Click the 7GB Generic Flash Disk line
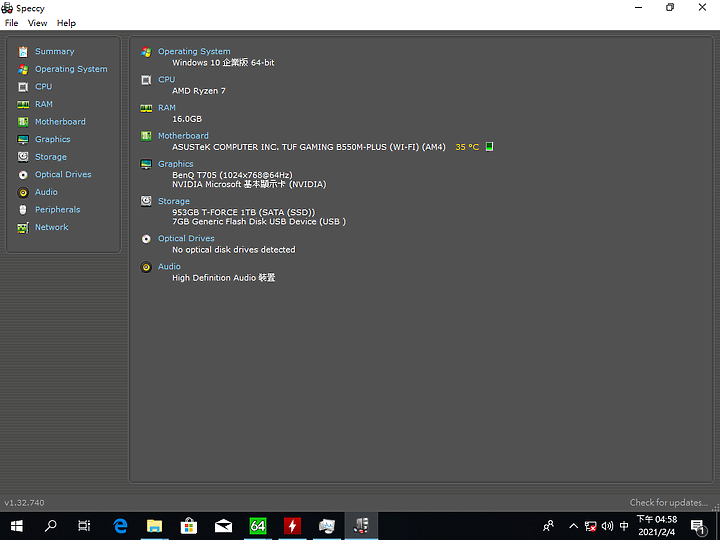The image size is (720, 540). (259, 221)
